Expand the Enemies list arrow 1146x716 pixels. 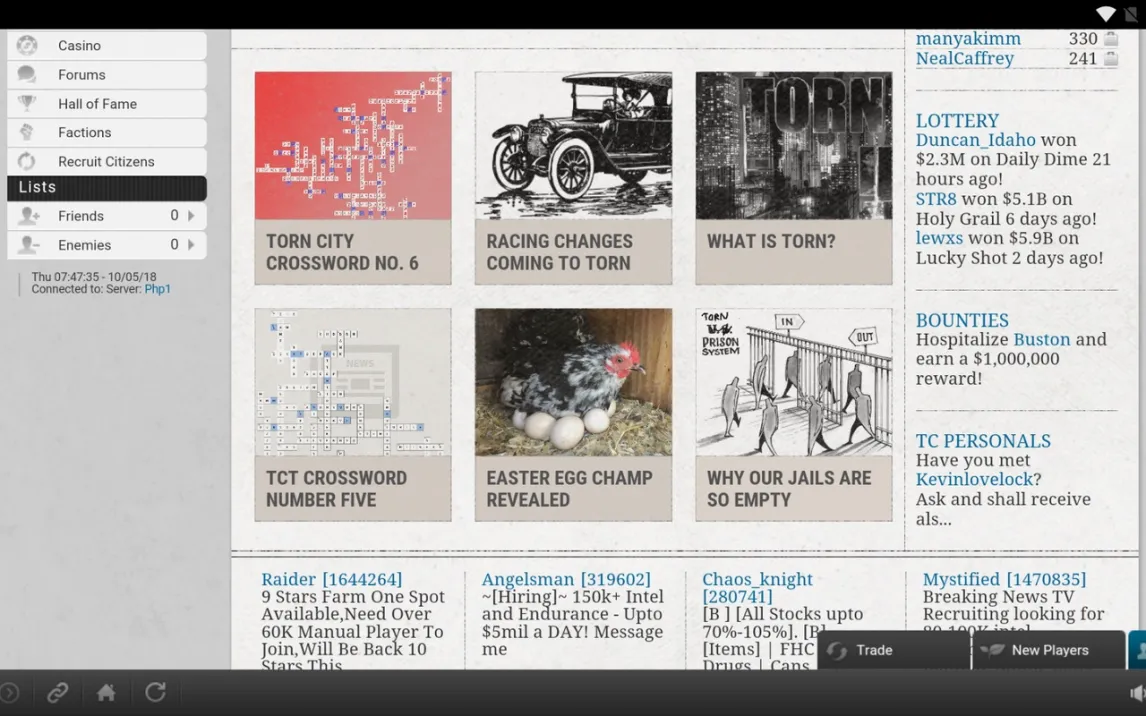tap(191, 245)
